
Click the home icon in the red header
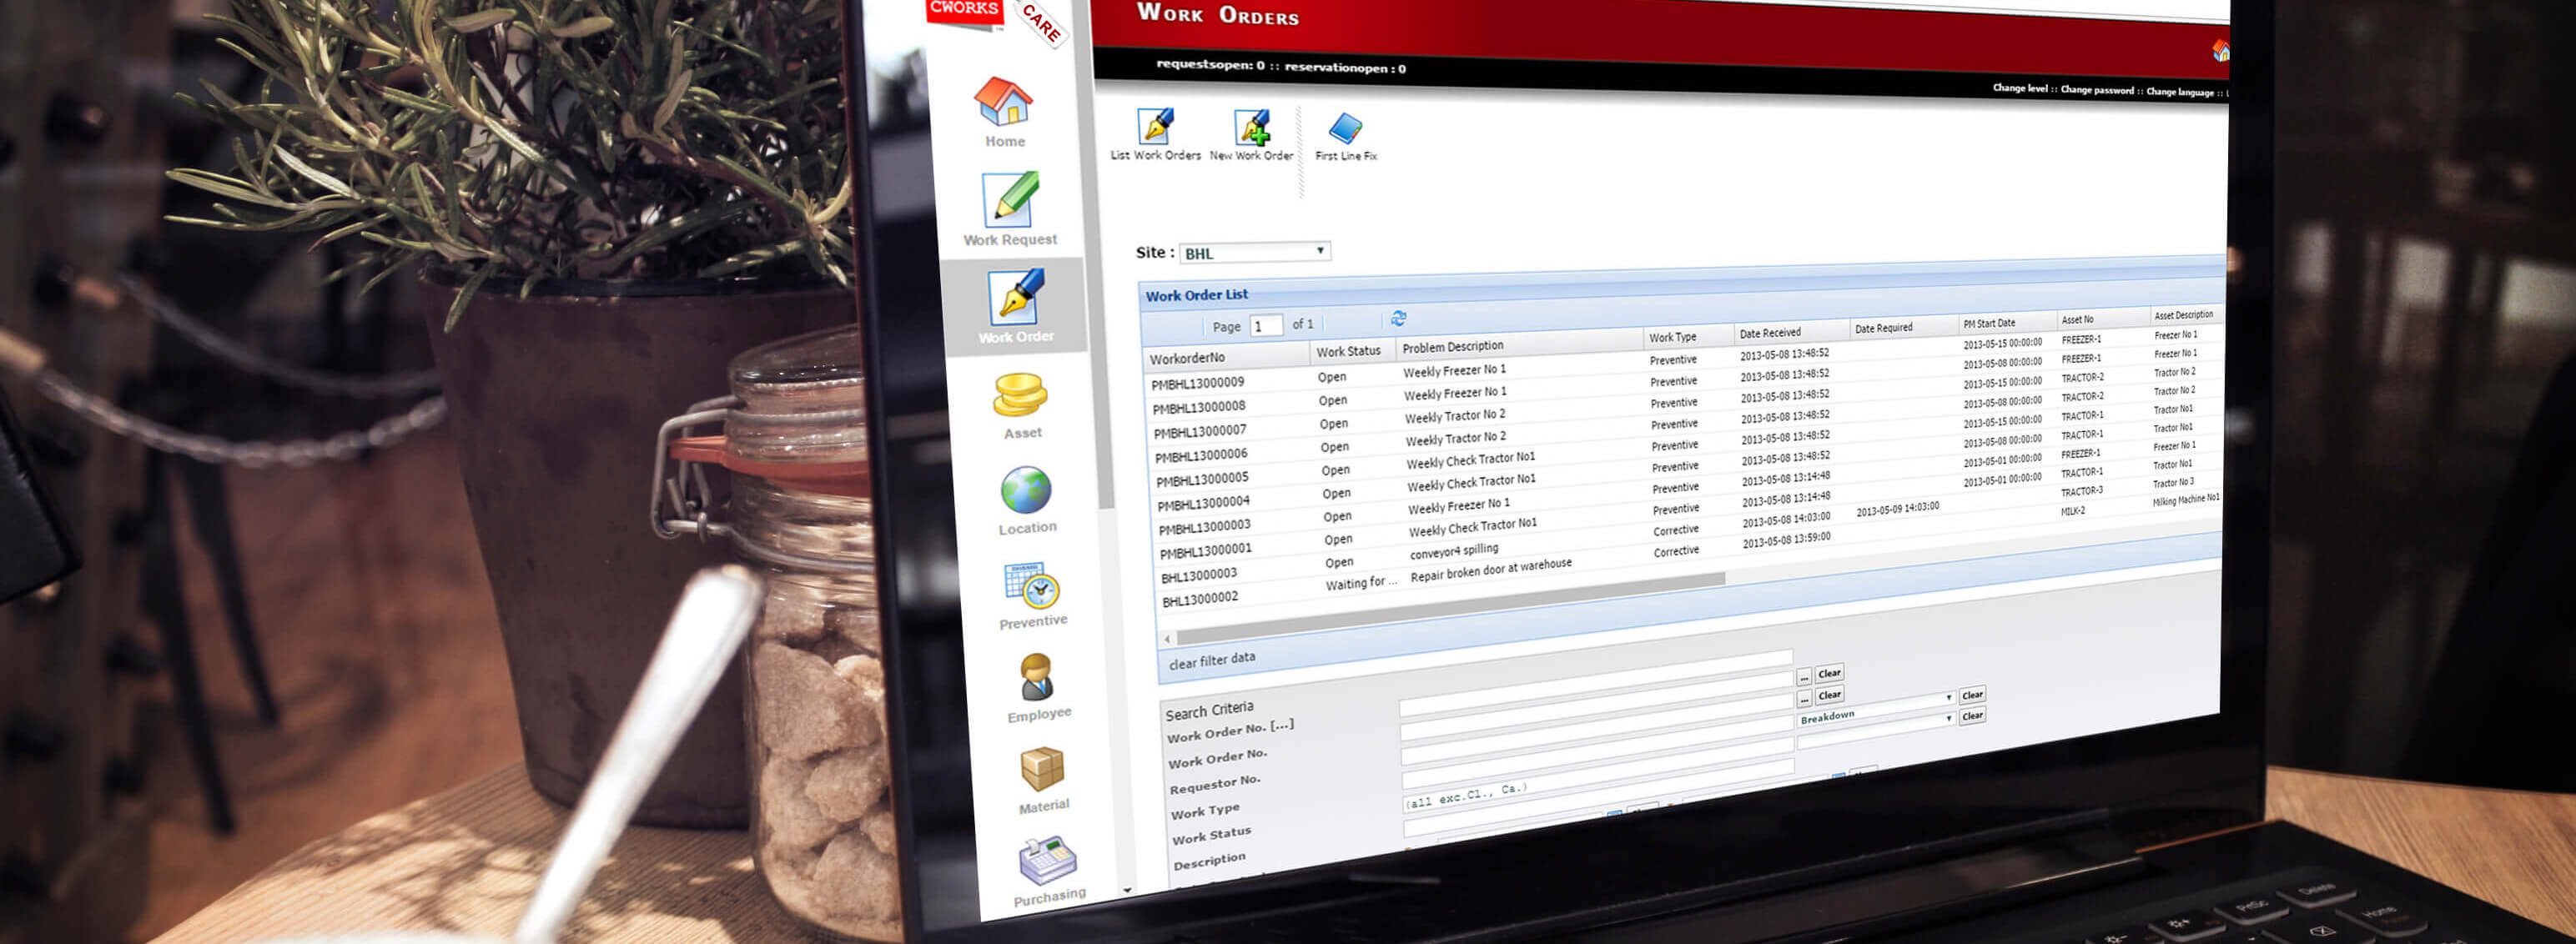tap(2220, 50)
